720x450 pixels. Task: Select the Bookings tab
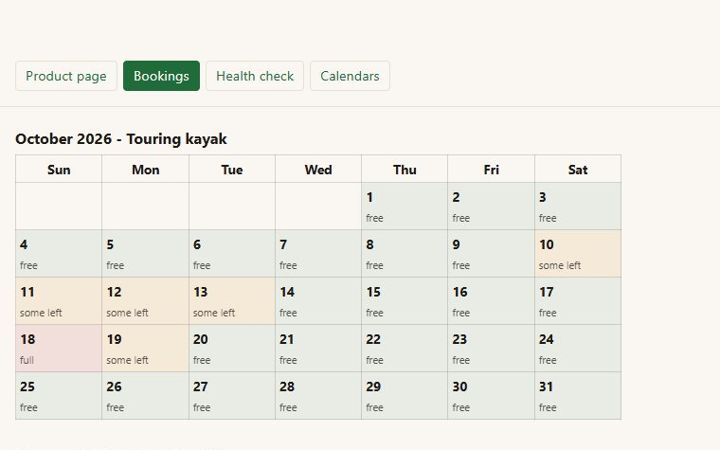(161, 76)
